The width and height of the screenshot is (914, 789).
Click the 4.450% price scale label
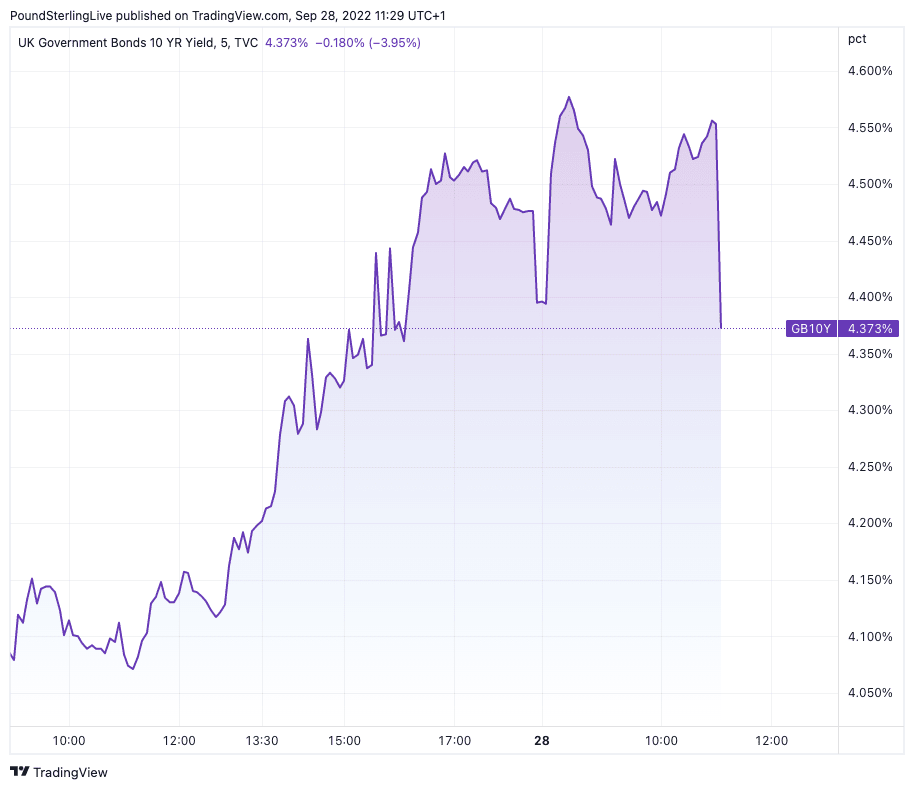coord(868,241)
